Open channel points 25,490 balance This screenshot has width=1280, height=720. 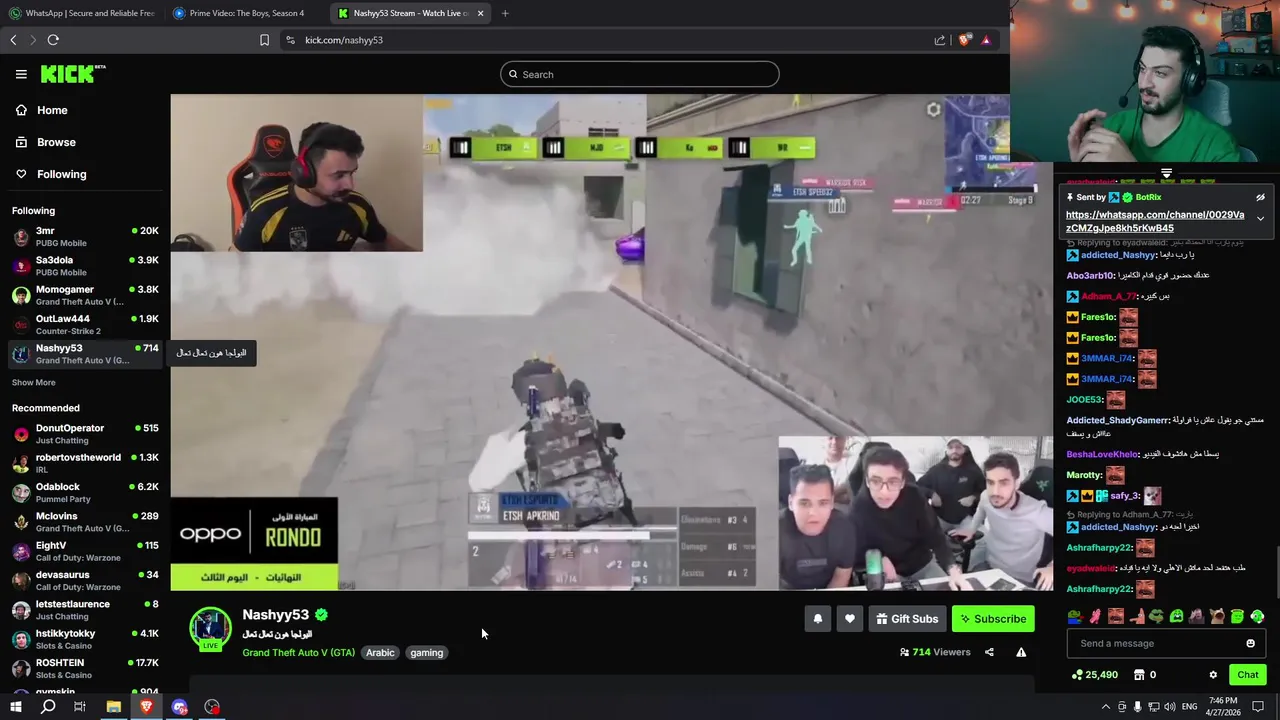(1094, 675)
